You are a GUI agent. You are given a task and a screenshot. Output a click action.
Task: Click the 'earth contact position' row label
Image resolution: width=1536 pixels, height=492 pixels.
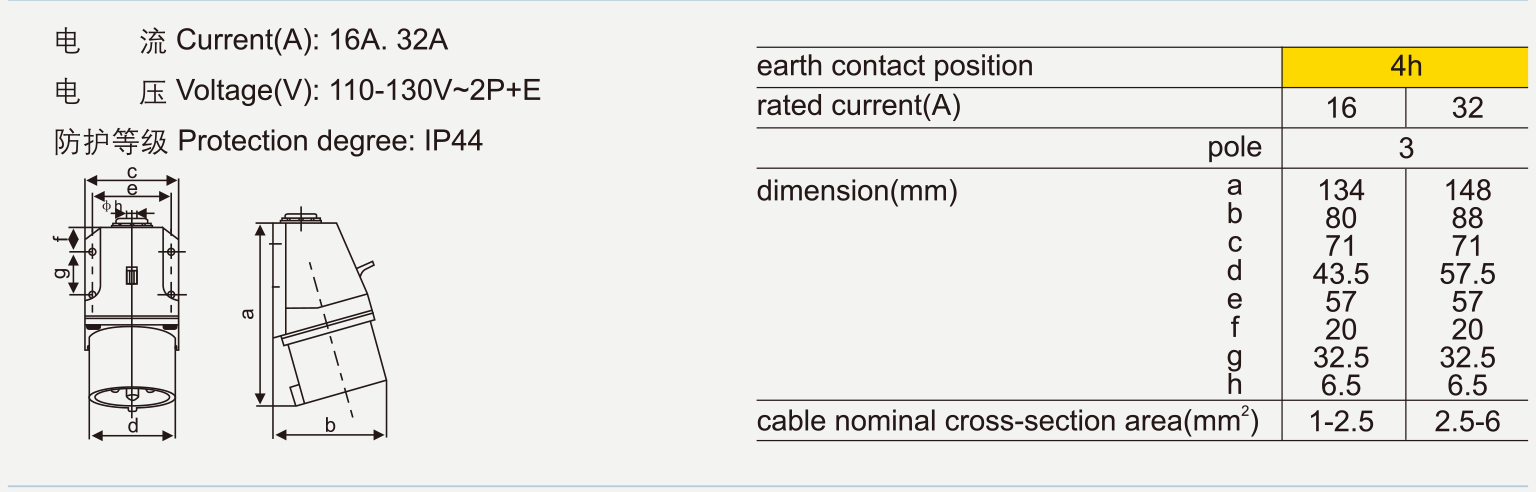pos(894,67)
